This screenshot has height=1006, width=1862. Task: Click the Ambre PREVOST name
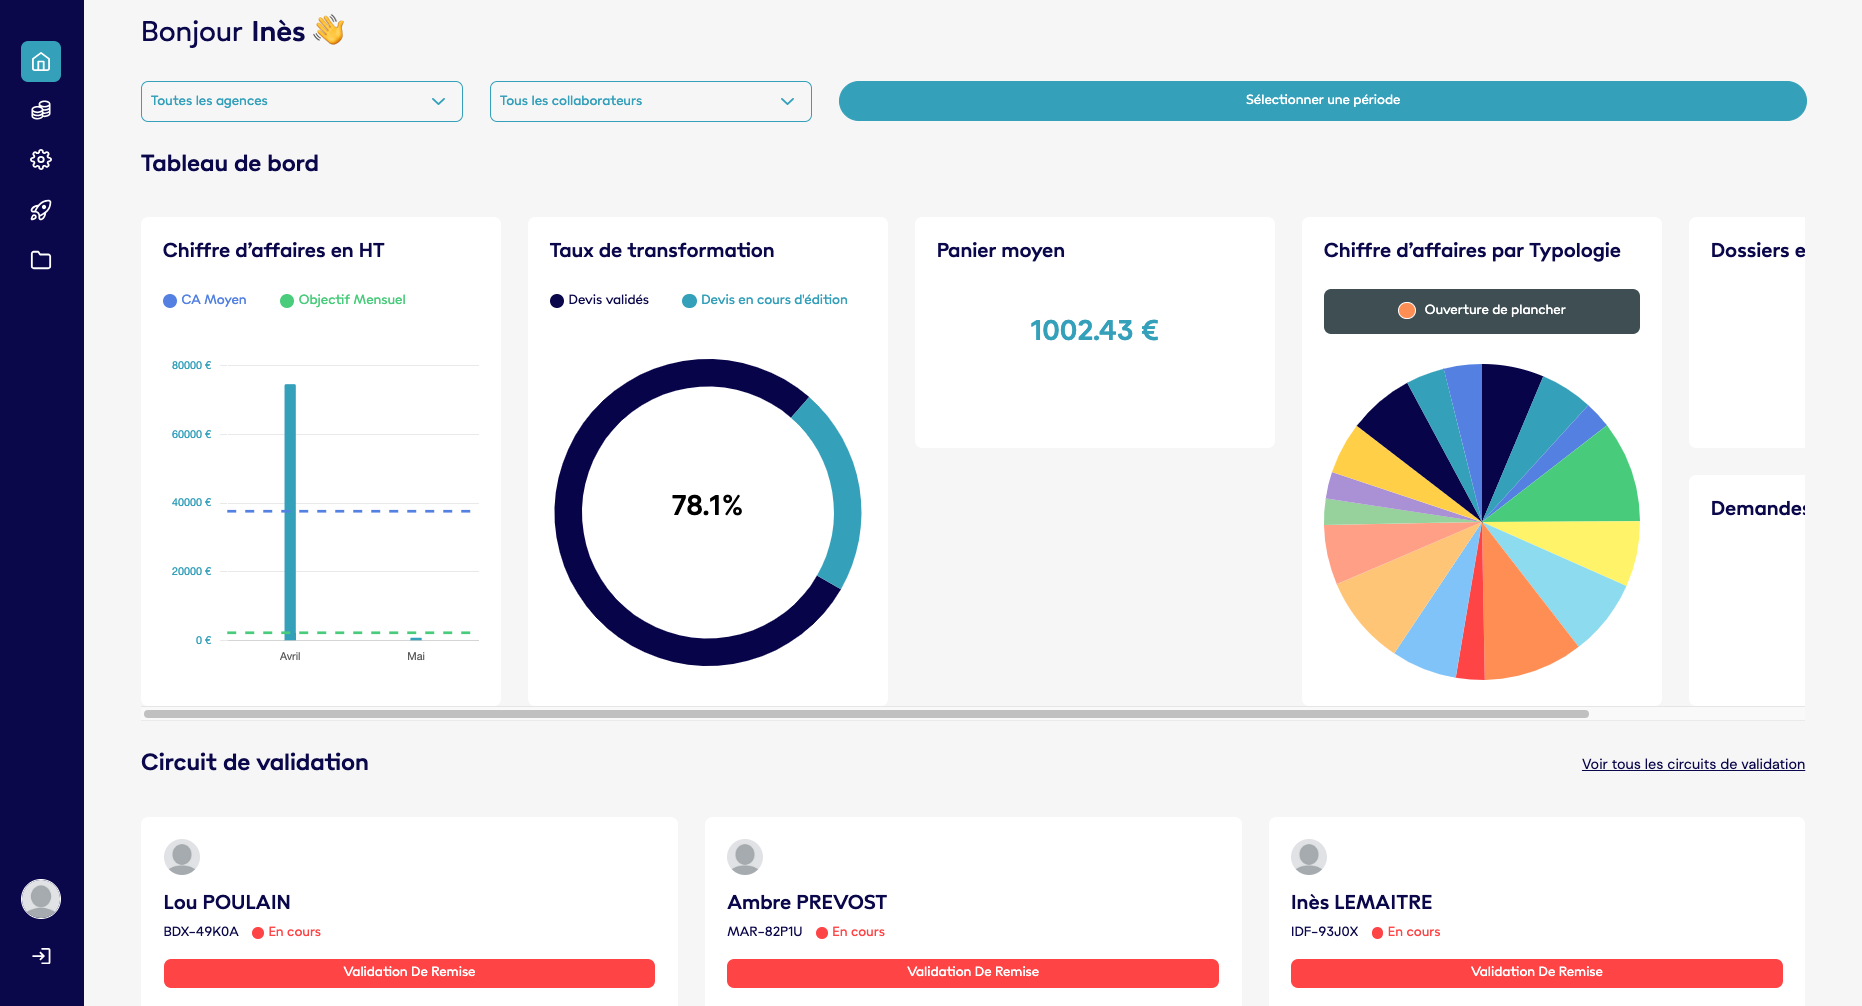(x=807, y=902)
